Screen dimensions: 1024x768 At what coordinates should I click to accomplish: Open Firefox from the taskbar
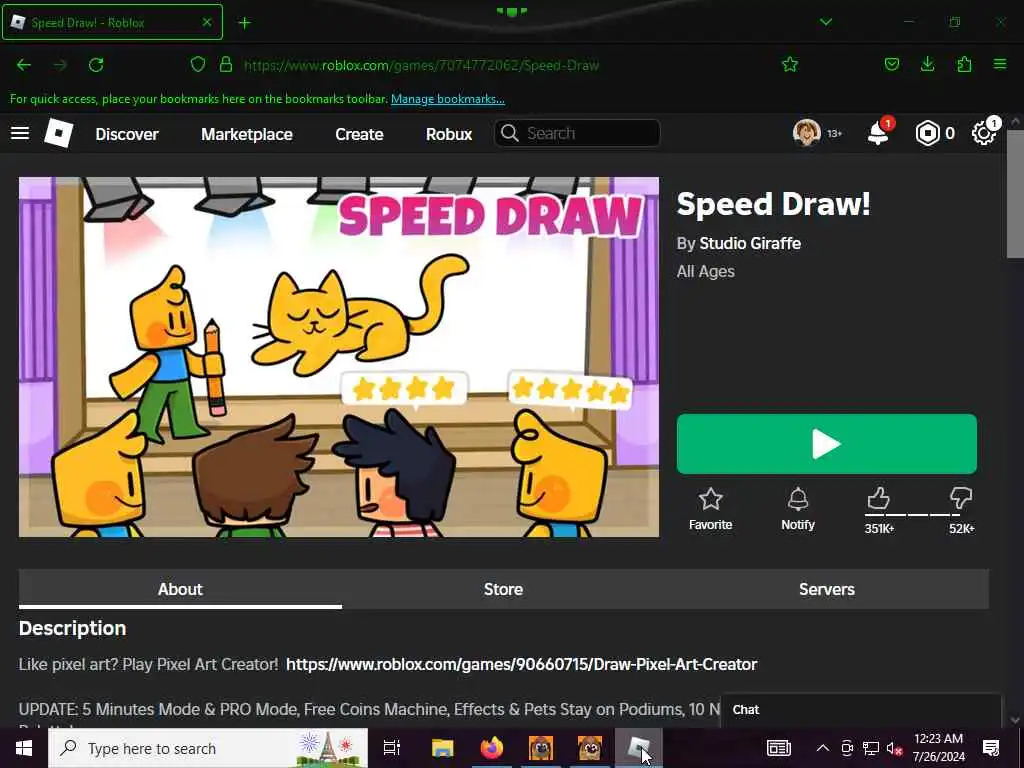pyautogui.click(x=492, y=748)
